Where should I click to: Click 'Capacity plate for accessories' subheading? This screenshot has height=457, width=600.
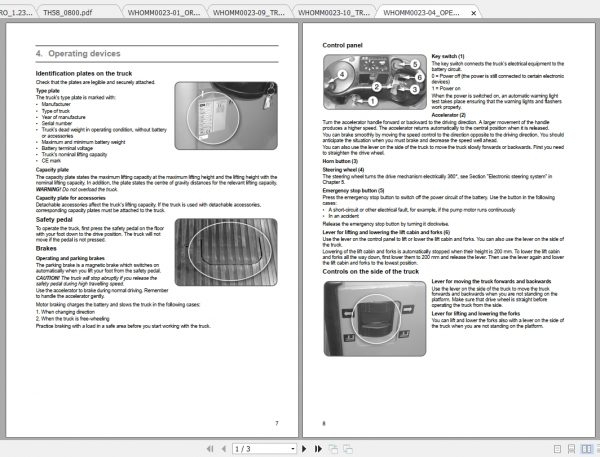click(x=70, y=198)
